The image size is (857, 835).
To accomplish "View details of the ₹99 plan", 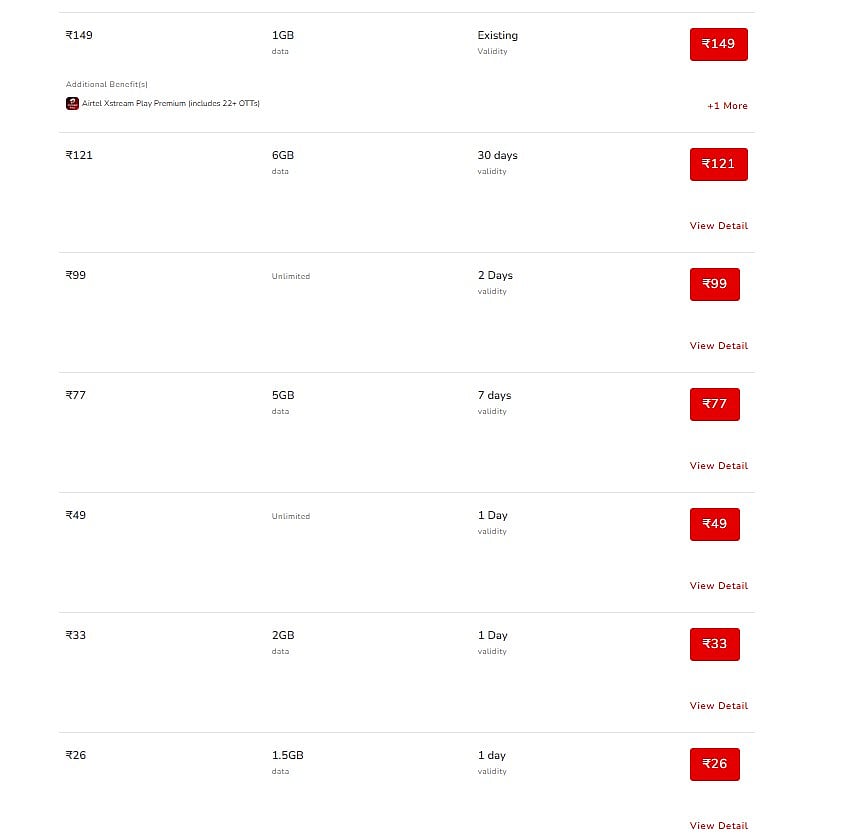I will [718, 346].
